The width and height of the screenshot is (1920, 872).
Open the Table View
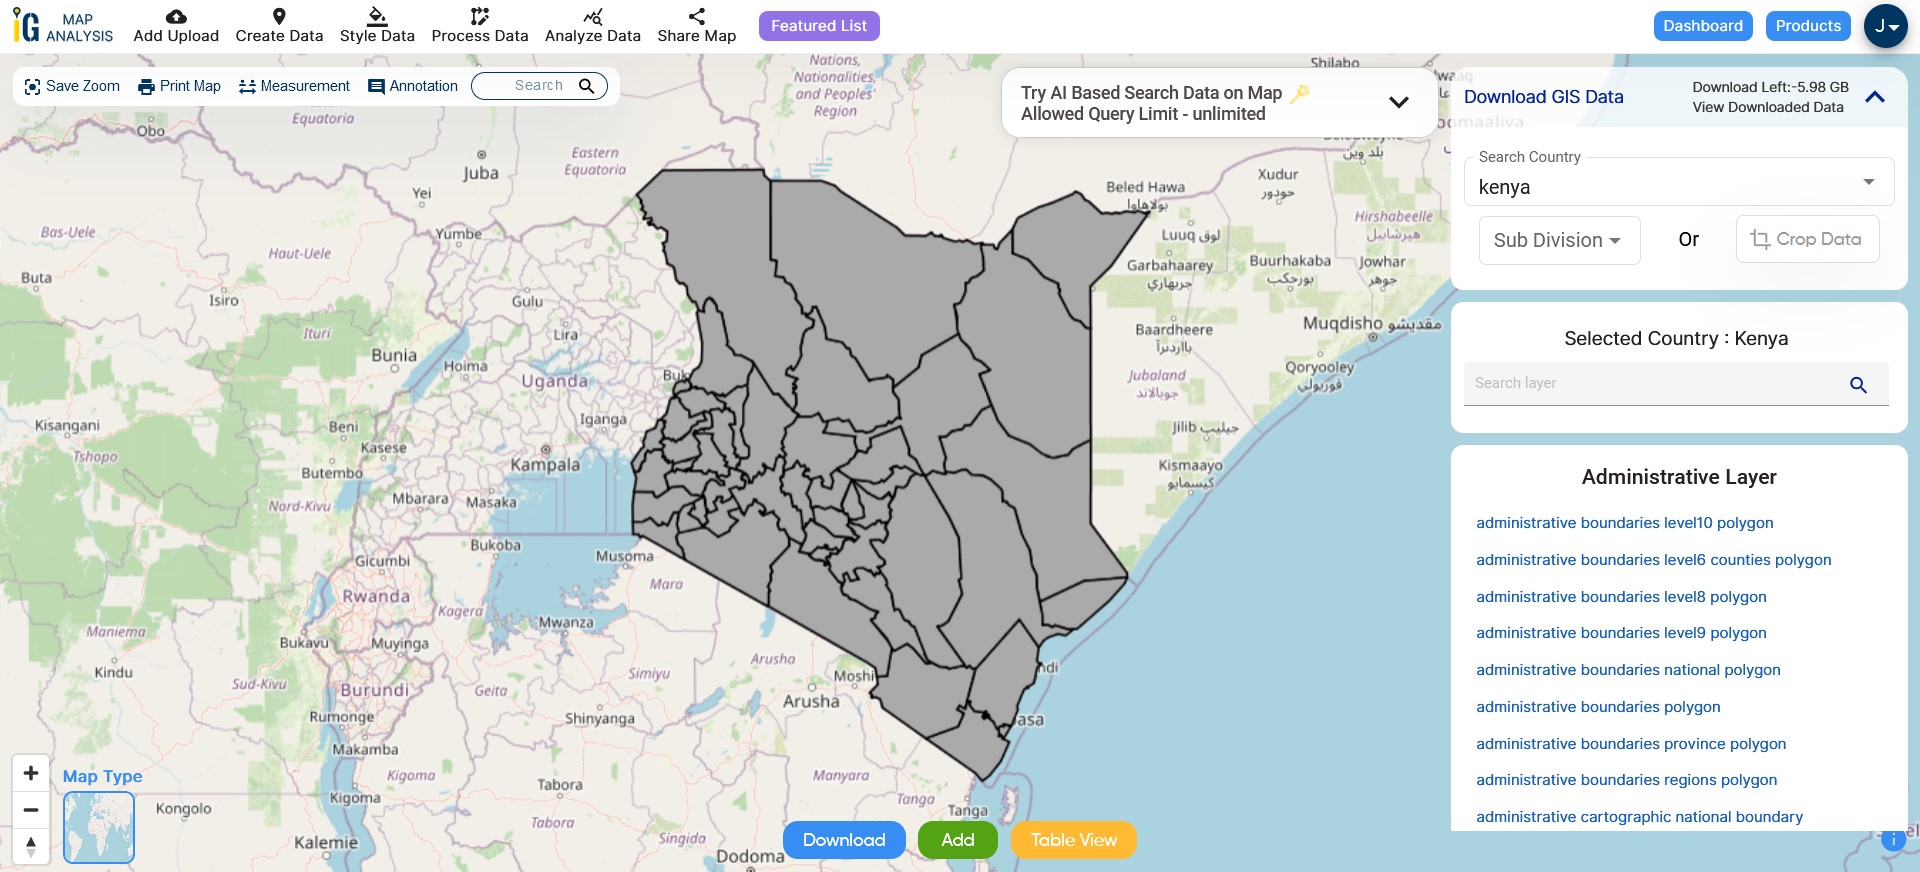(1074, 840)
